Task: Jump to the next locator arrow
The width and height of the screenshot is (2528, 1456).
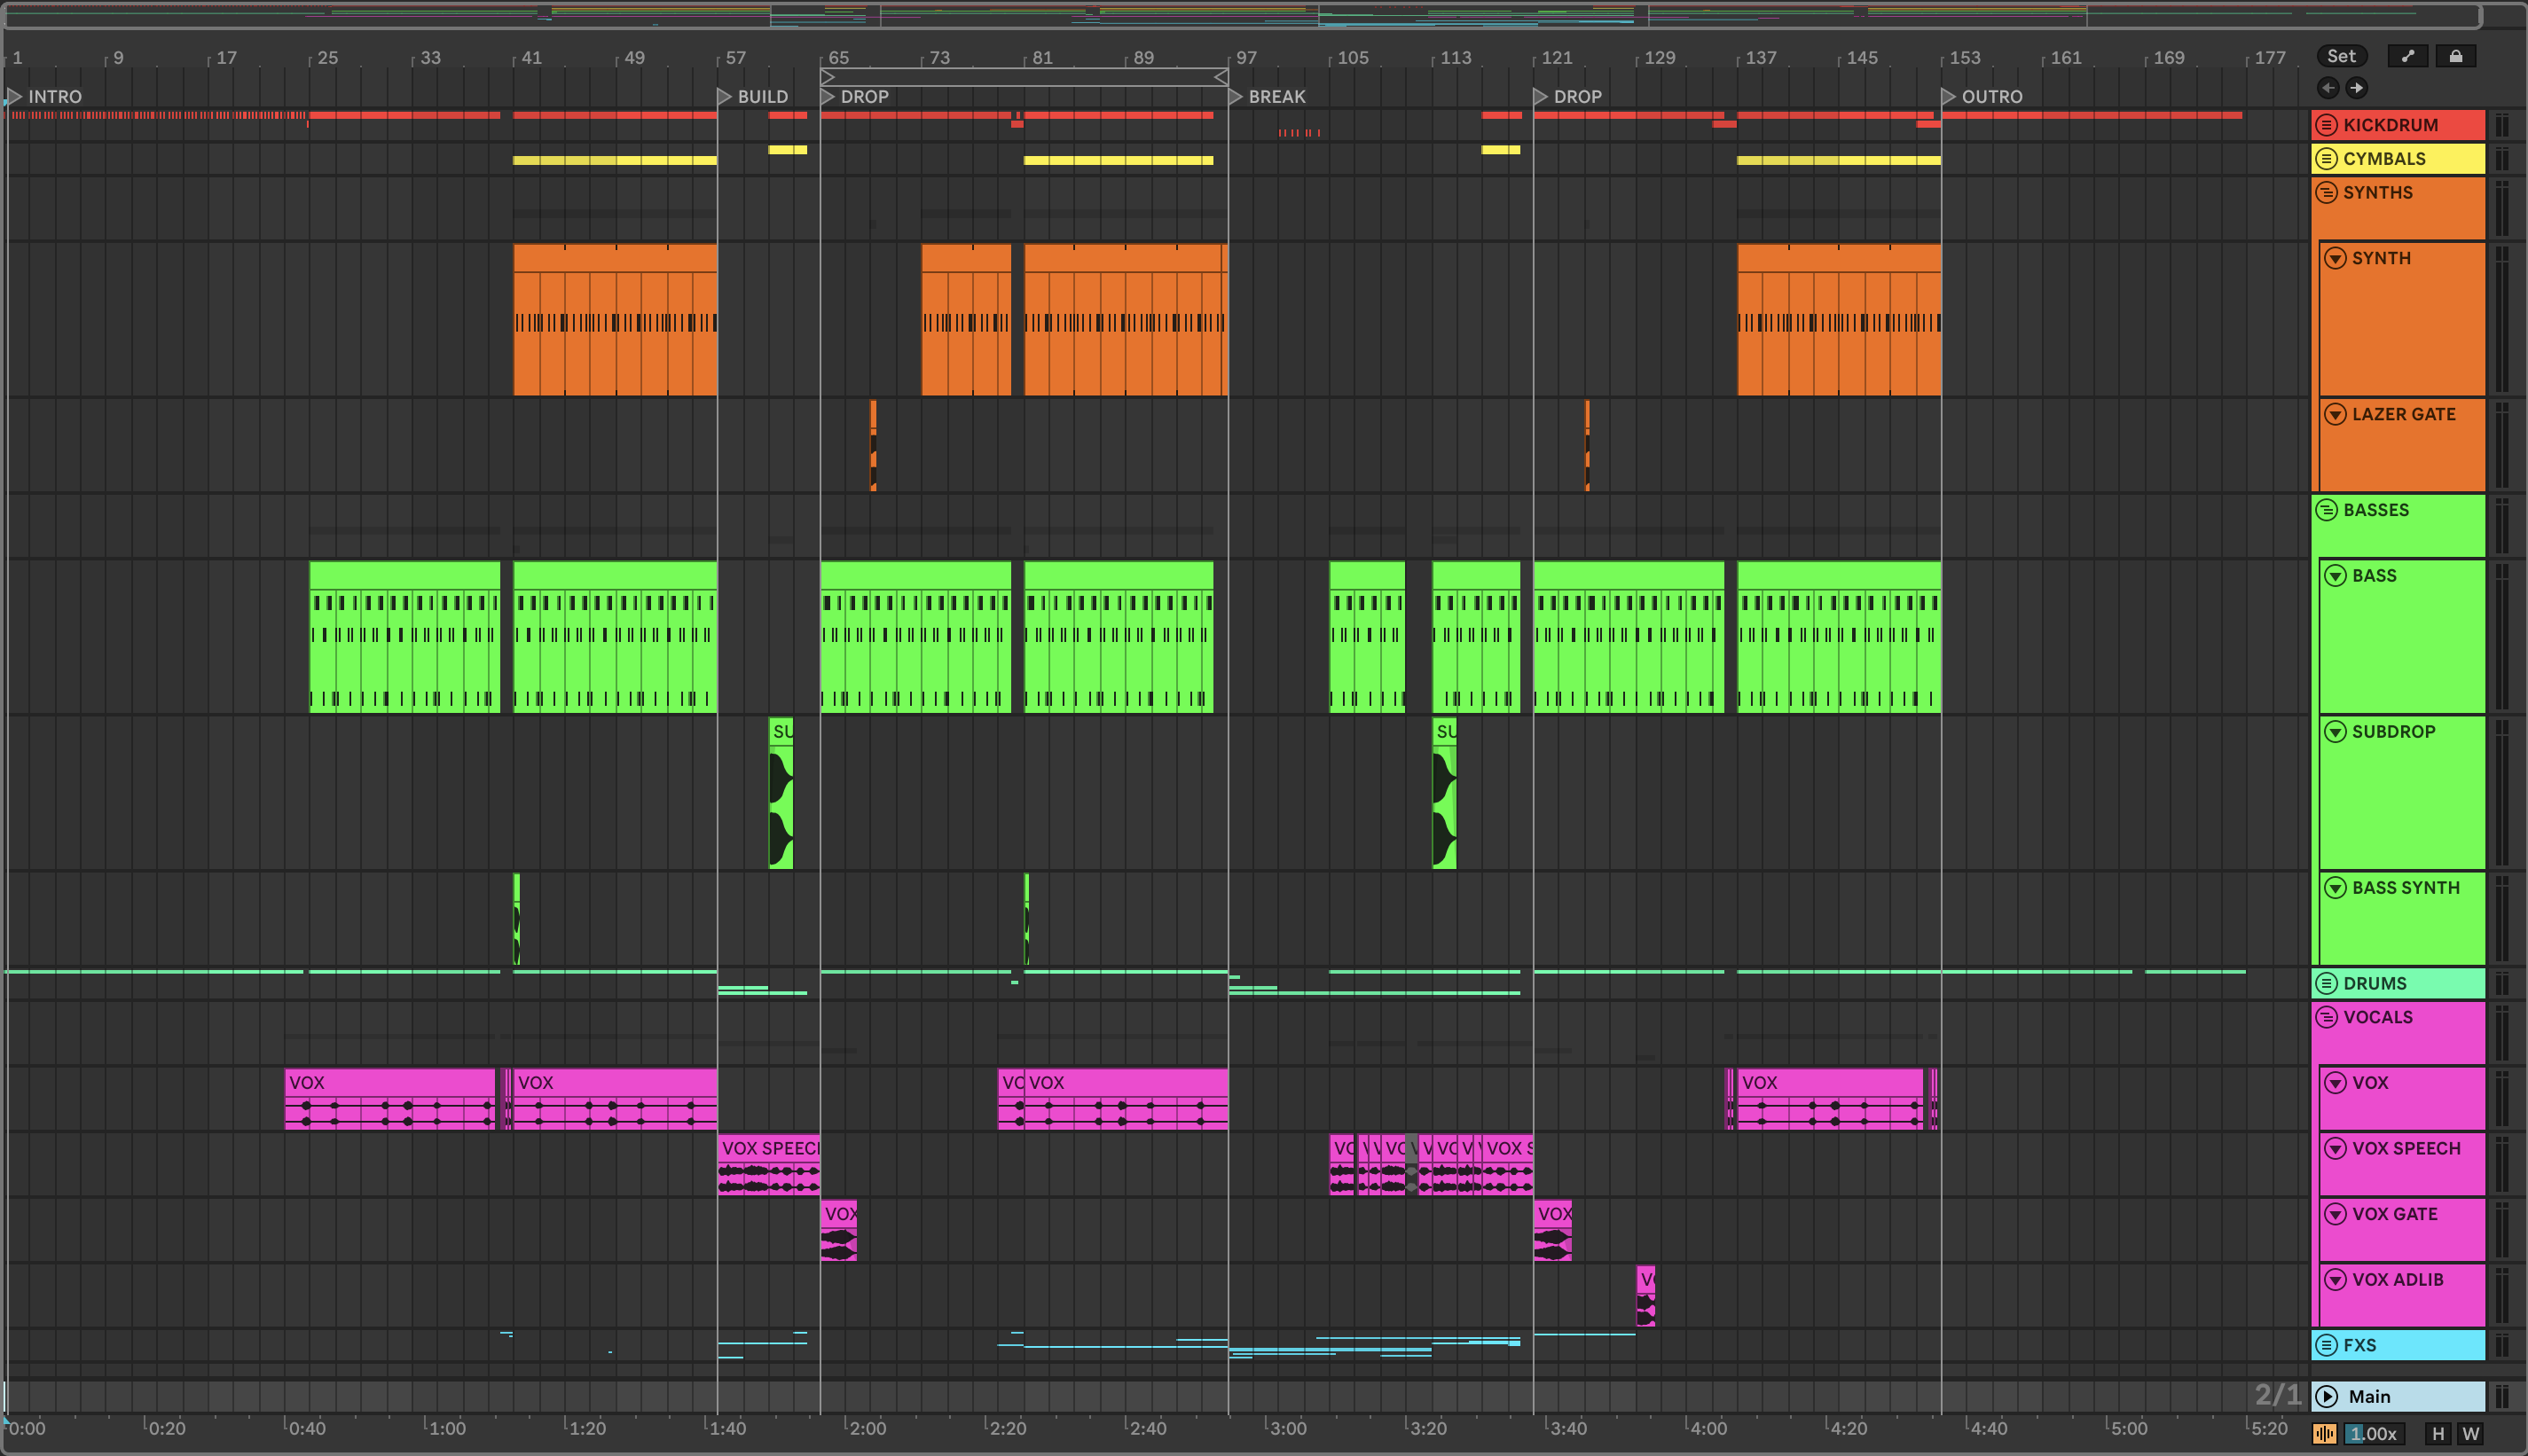Action: click(x=2357, y=88)
